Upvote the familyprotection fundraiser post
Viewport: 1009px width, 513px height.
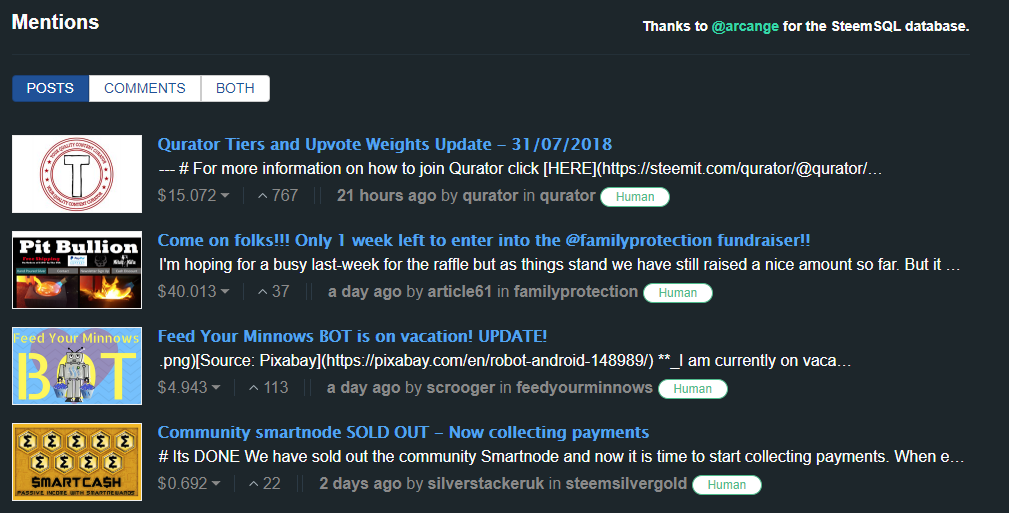(x=263, y=292)
